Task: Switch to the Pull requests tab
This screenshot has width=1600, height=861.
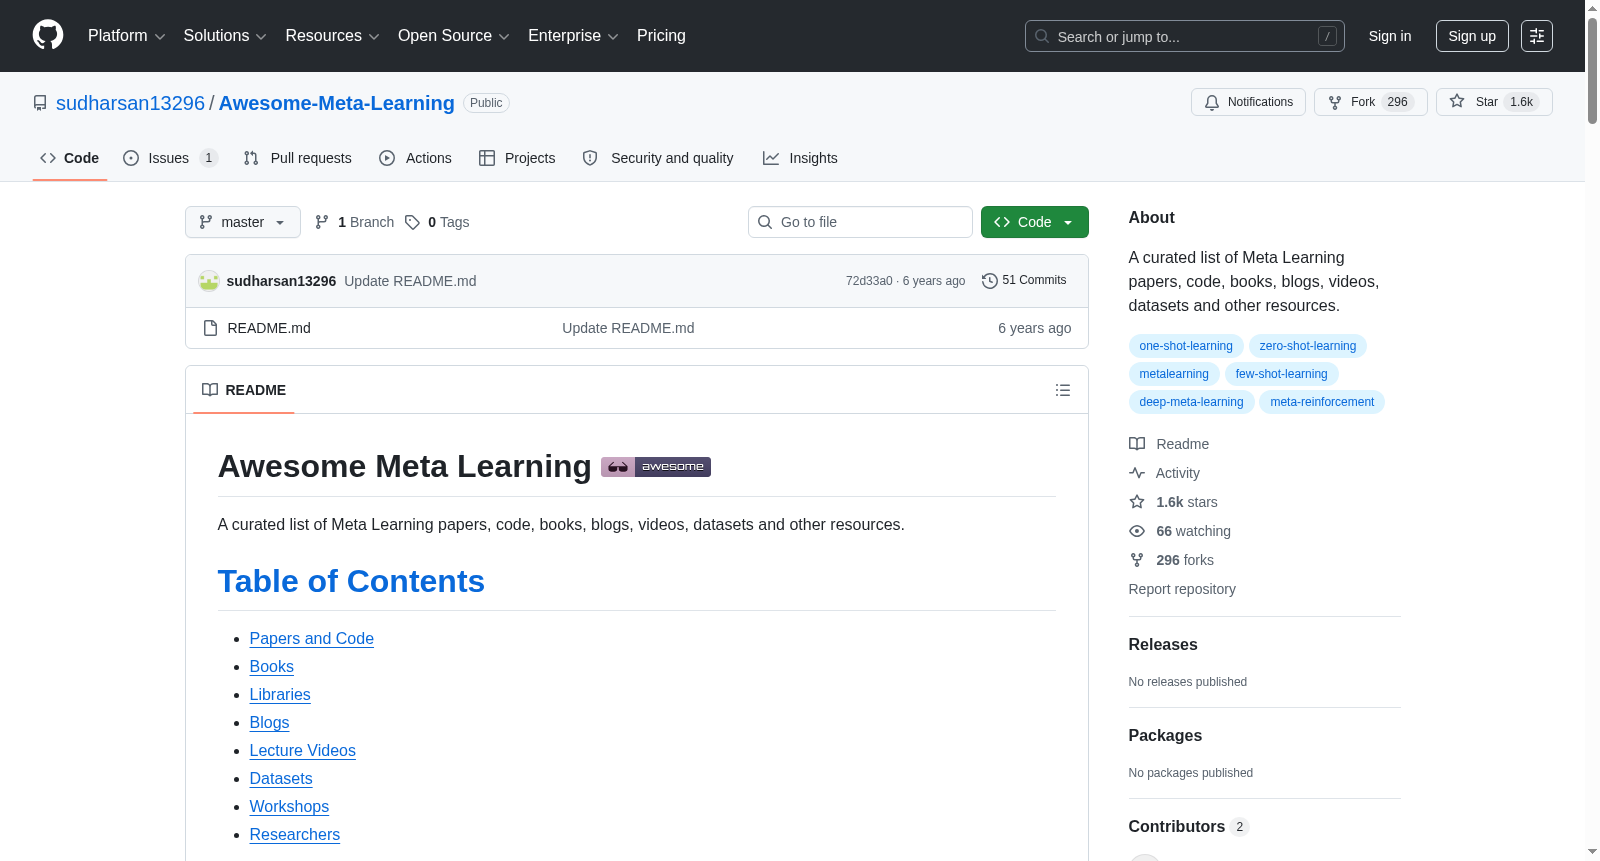Action: click(x=298, y=158)
